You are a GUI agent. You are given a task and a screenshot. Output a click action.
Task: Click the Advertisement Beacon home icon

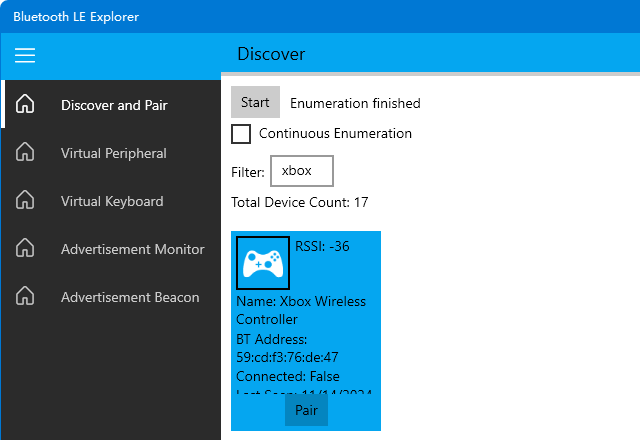click(25, 296)
